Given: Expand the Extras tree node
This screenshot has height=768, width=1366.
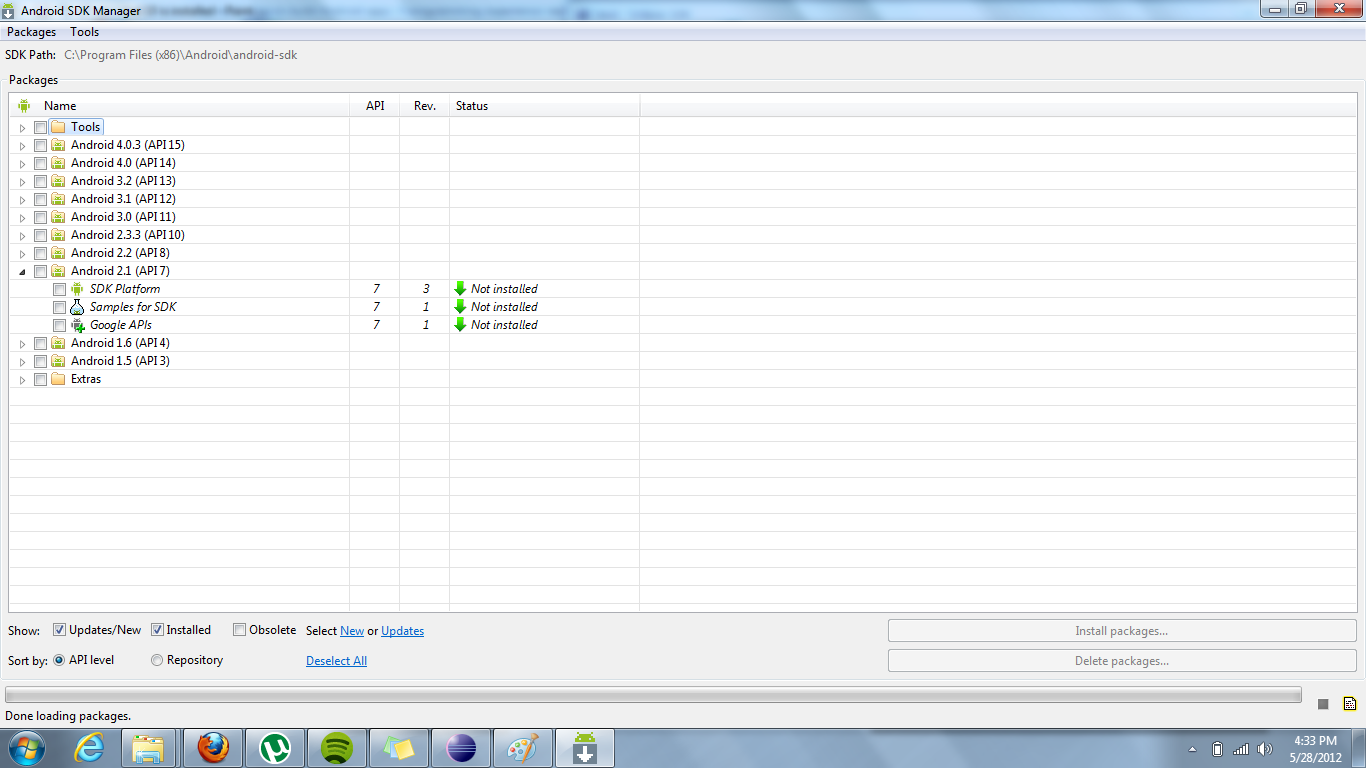Looking at the screenshot, I should point(22,380).
